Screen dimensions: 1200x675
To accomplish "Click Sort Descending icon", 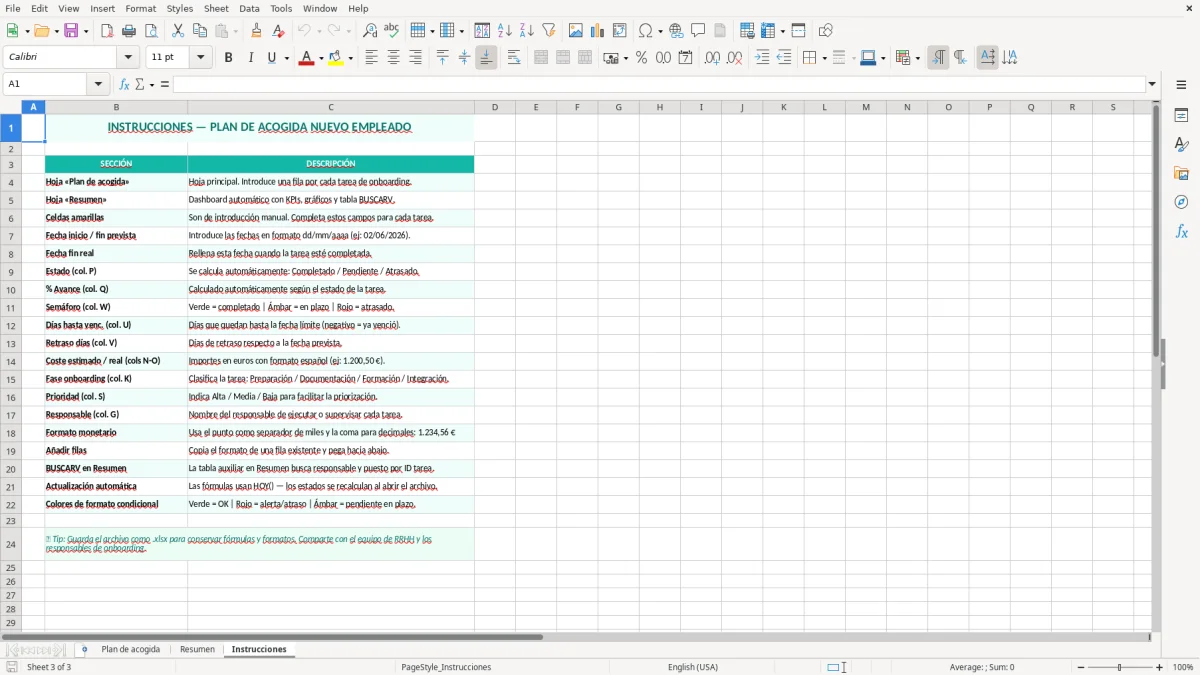I will (x=526, y=31).
